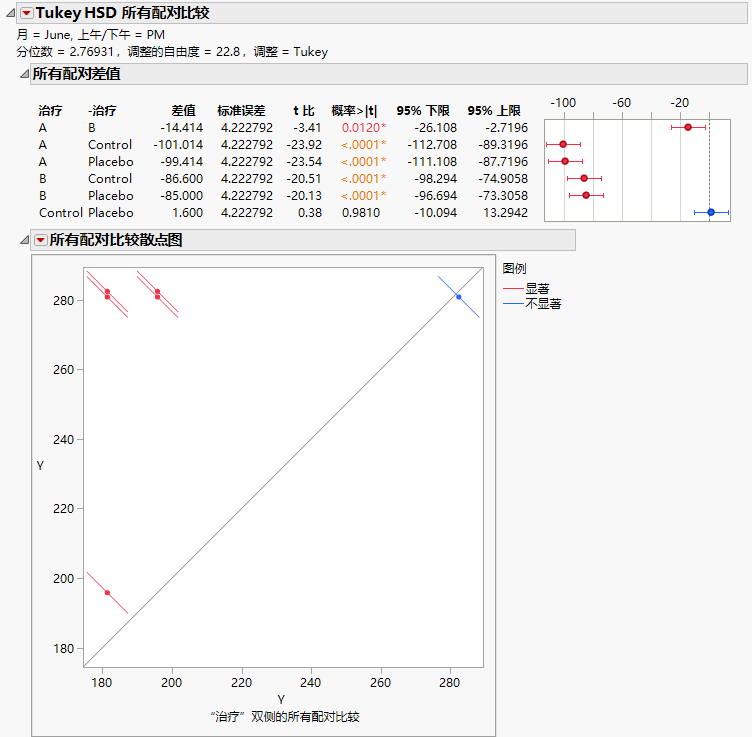
Task: Click blue Control-Placebo marker in interval chart
Action: pos(711,212)
